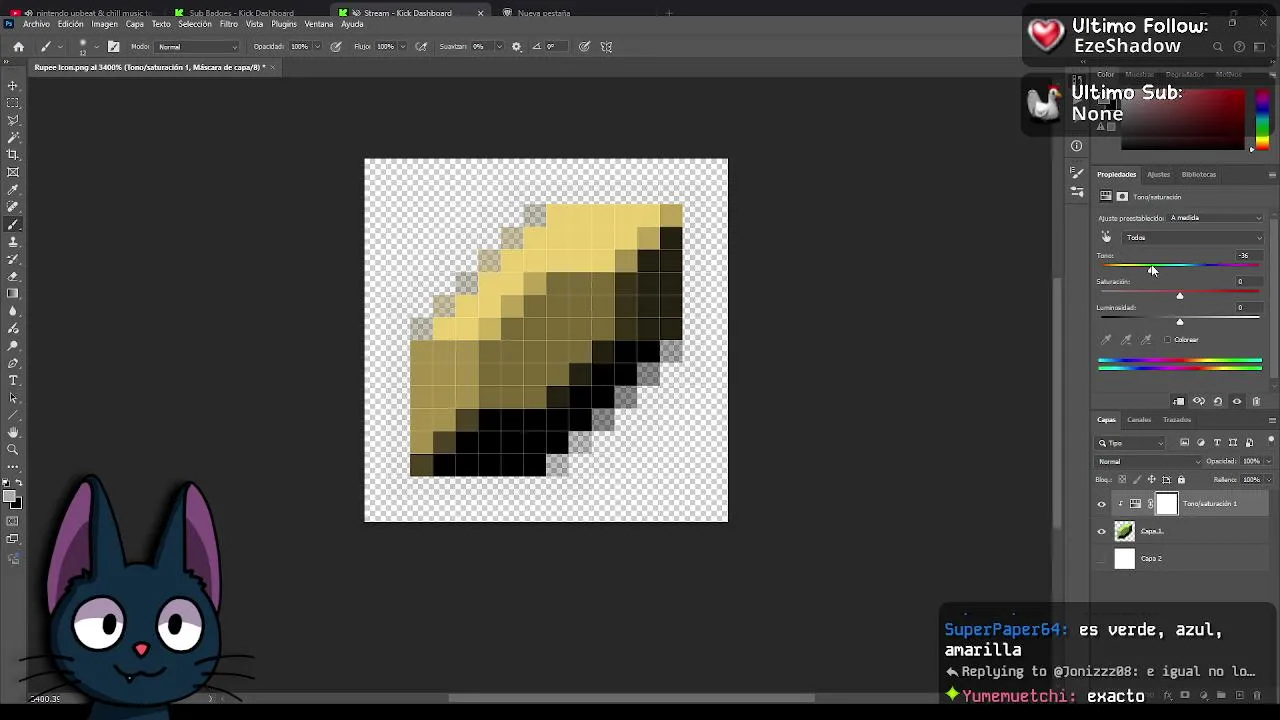Switch to the Bibliotecas tab
1280x720 pixels.
click(x=1198, y=175)
